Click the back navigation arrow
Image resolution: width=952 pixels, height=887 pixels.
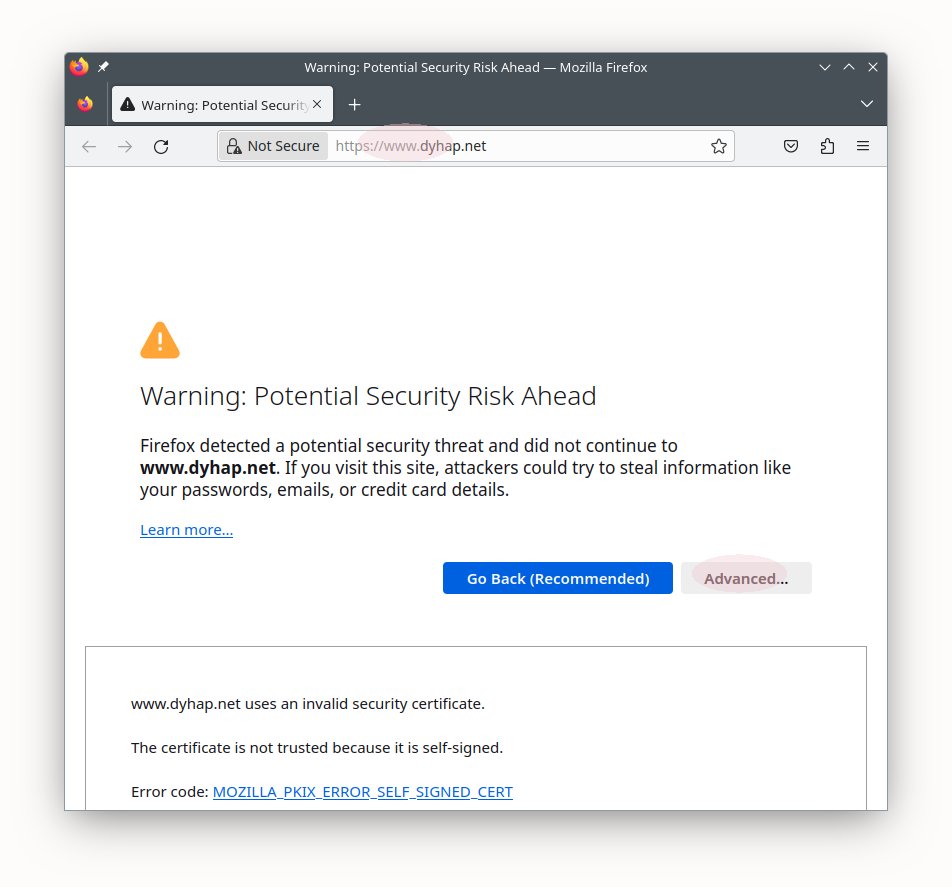(89, 147)
